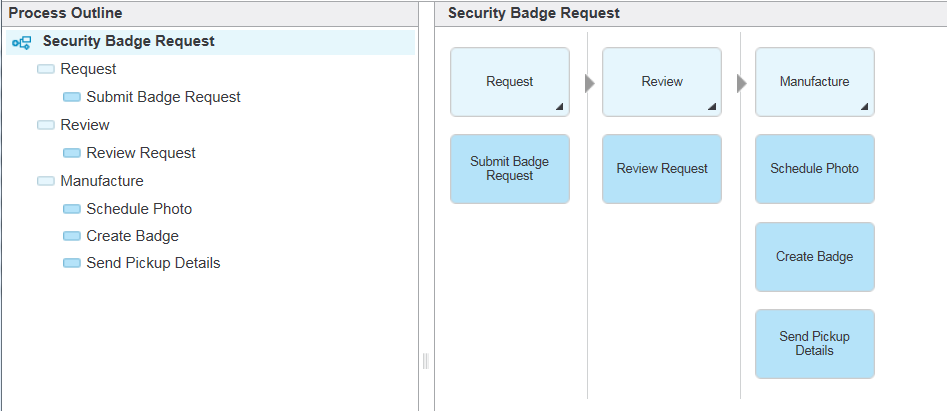Select Send Pickup Details text in the outline tree
The image size is (947, 411).
(153, 263)
